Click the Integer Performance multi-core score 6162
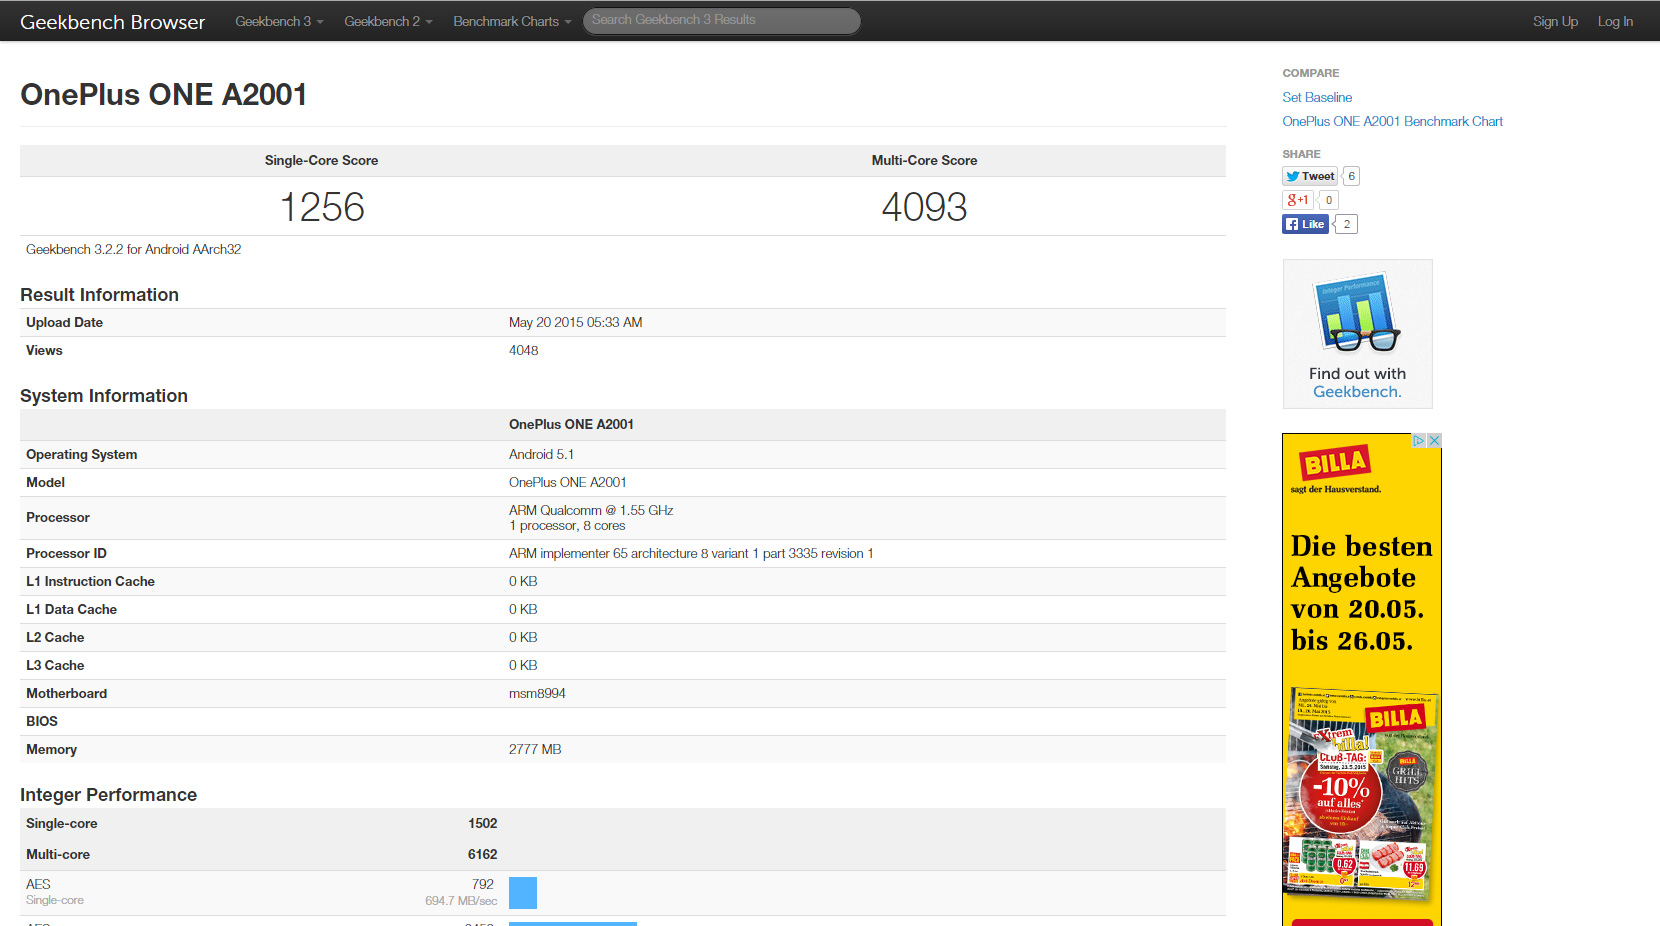The image size is (1660, 926). pos(482,854)
